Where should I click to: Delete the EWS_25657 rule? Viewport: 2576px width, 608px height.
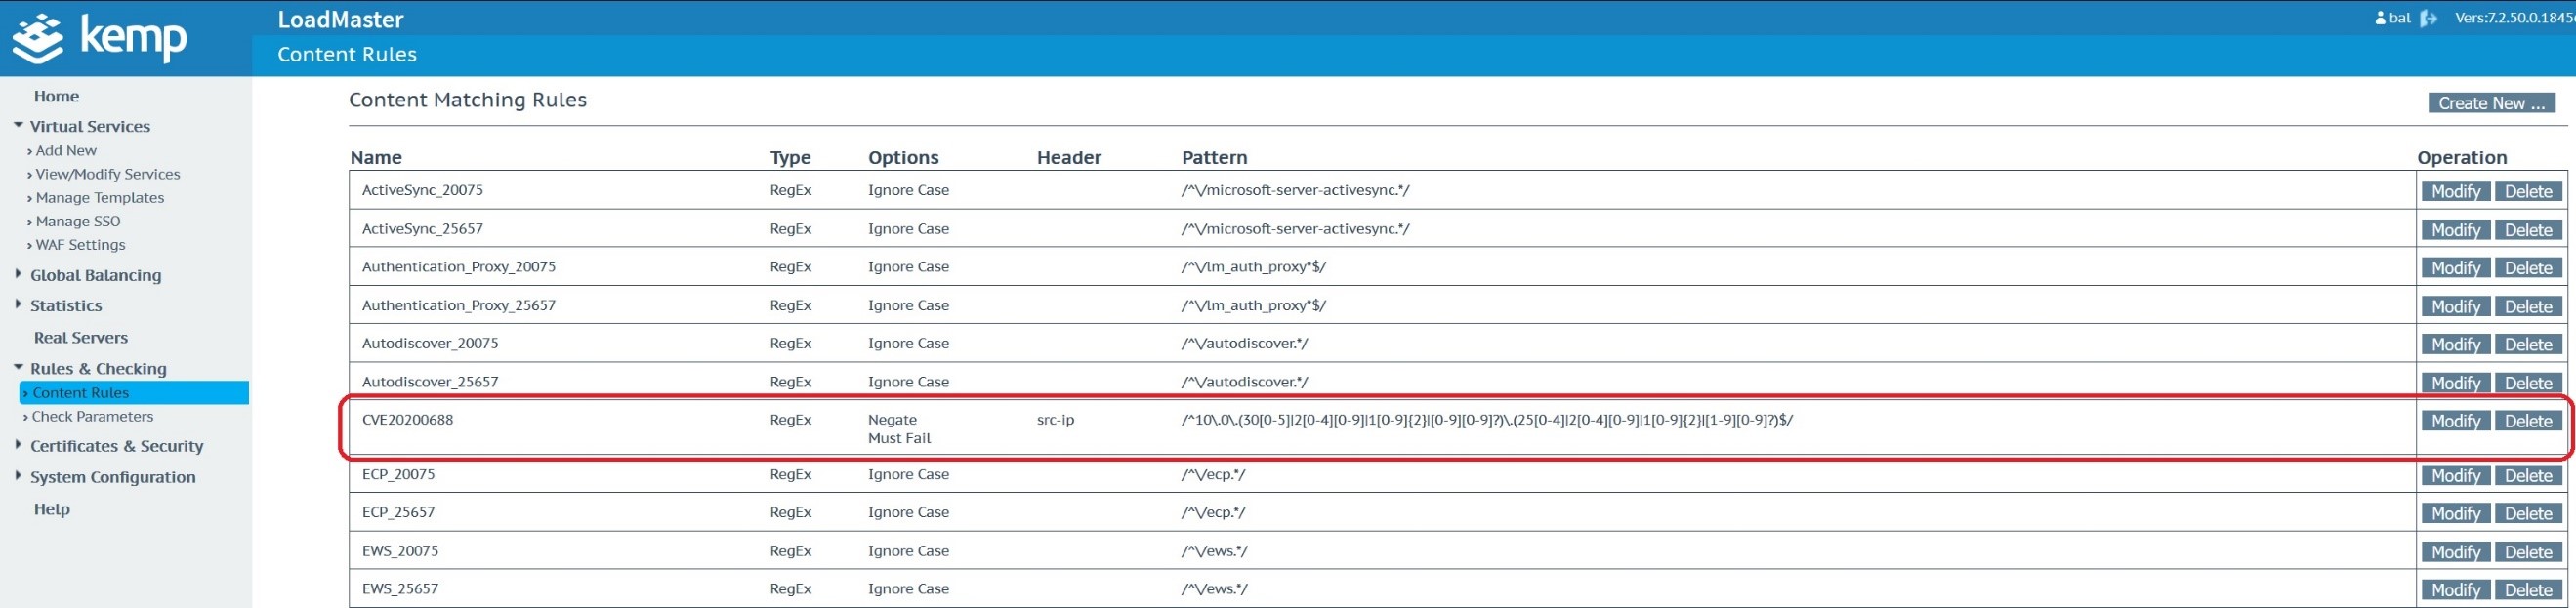(x=2528, y=590)
